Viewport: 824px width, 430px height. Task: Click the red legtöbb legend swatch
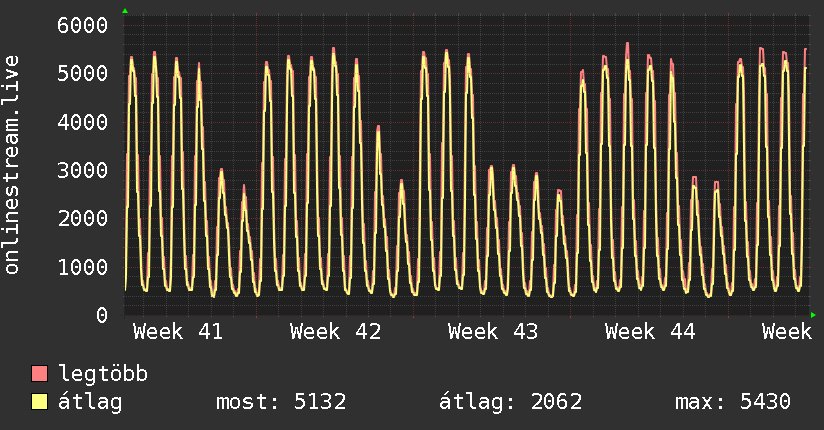[x=40, y=375]
